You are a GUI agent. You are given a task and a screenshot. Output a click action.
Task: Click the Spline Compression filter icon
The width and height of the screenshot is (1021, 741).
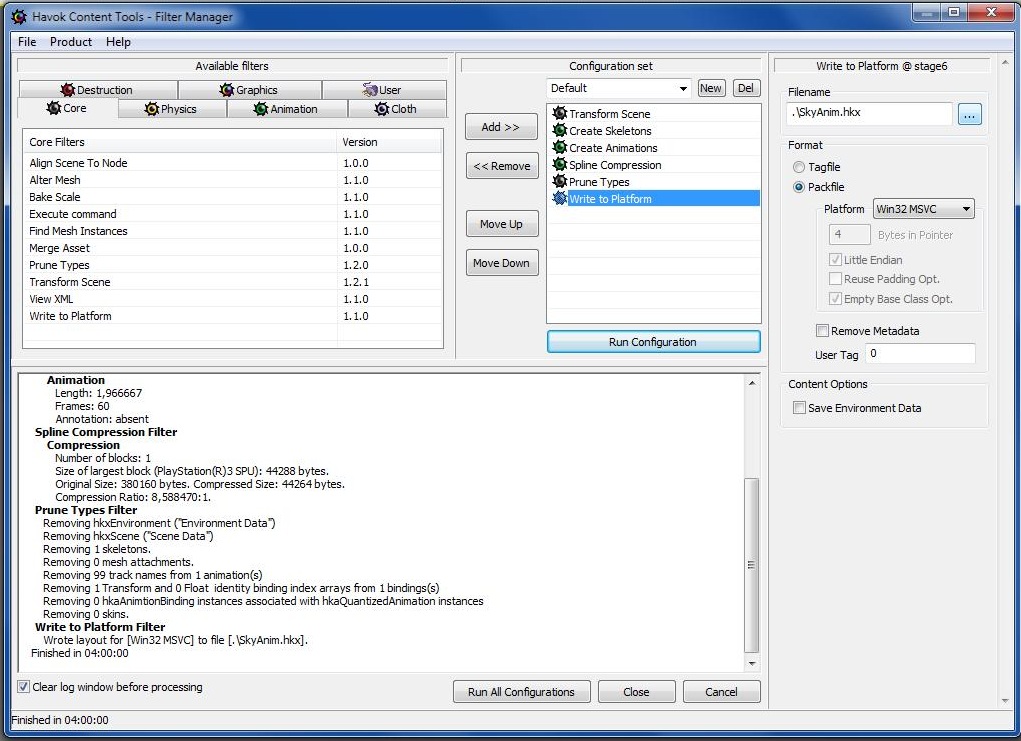pyautogui.click(x=559, y=164)
